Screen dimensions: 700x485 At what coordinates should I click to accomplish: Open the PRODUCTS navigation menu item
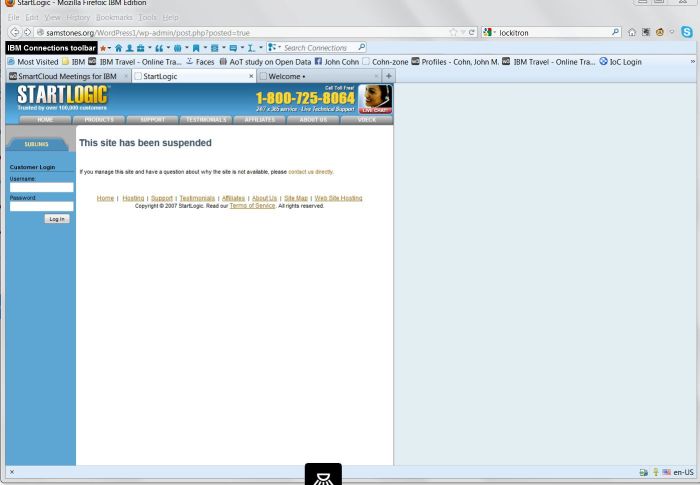pyautogui.click(x=99, y=120)
